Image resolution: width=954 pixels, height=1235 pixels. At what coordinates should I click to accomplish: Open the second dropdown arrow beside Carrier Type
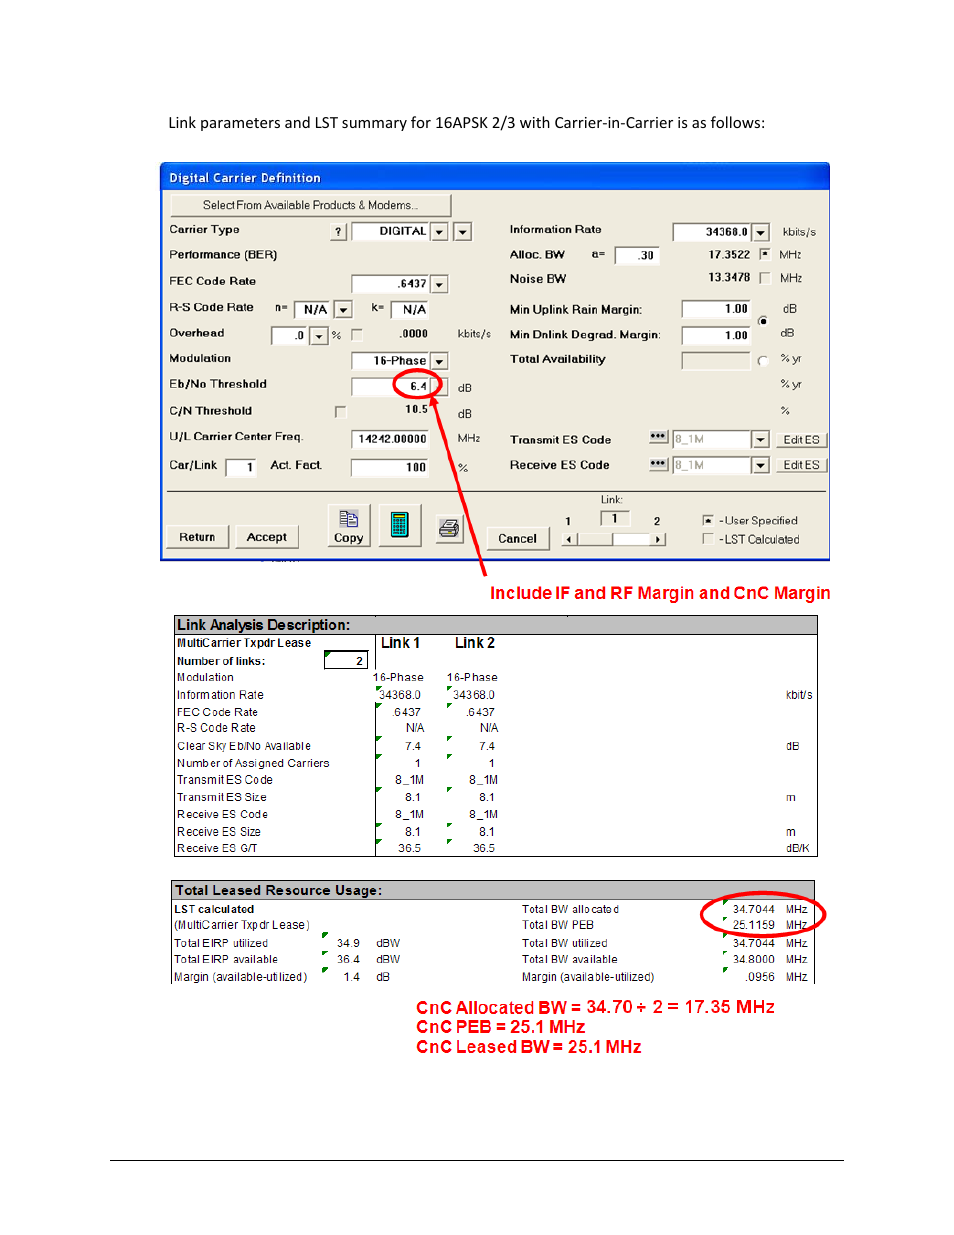point(462,232)
